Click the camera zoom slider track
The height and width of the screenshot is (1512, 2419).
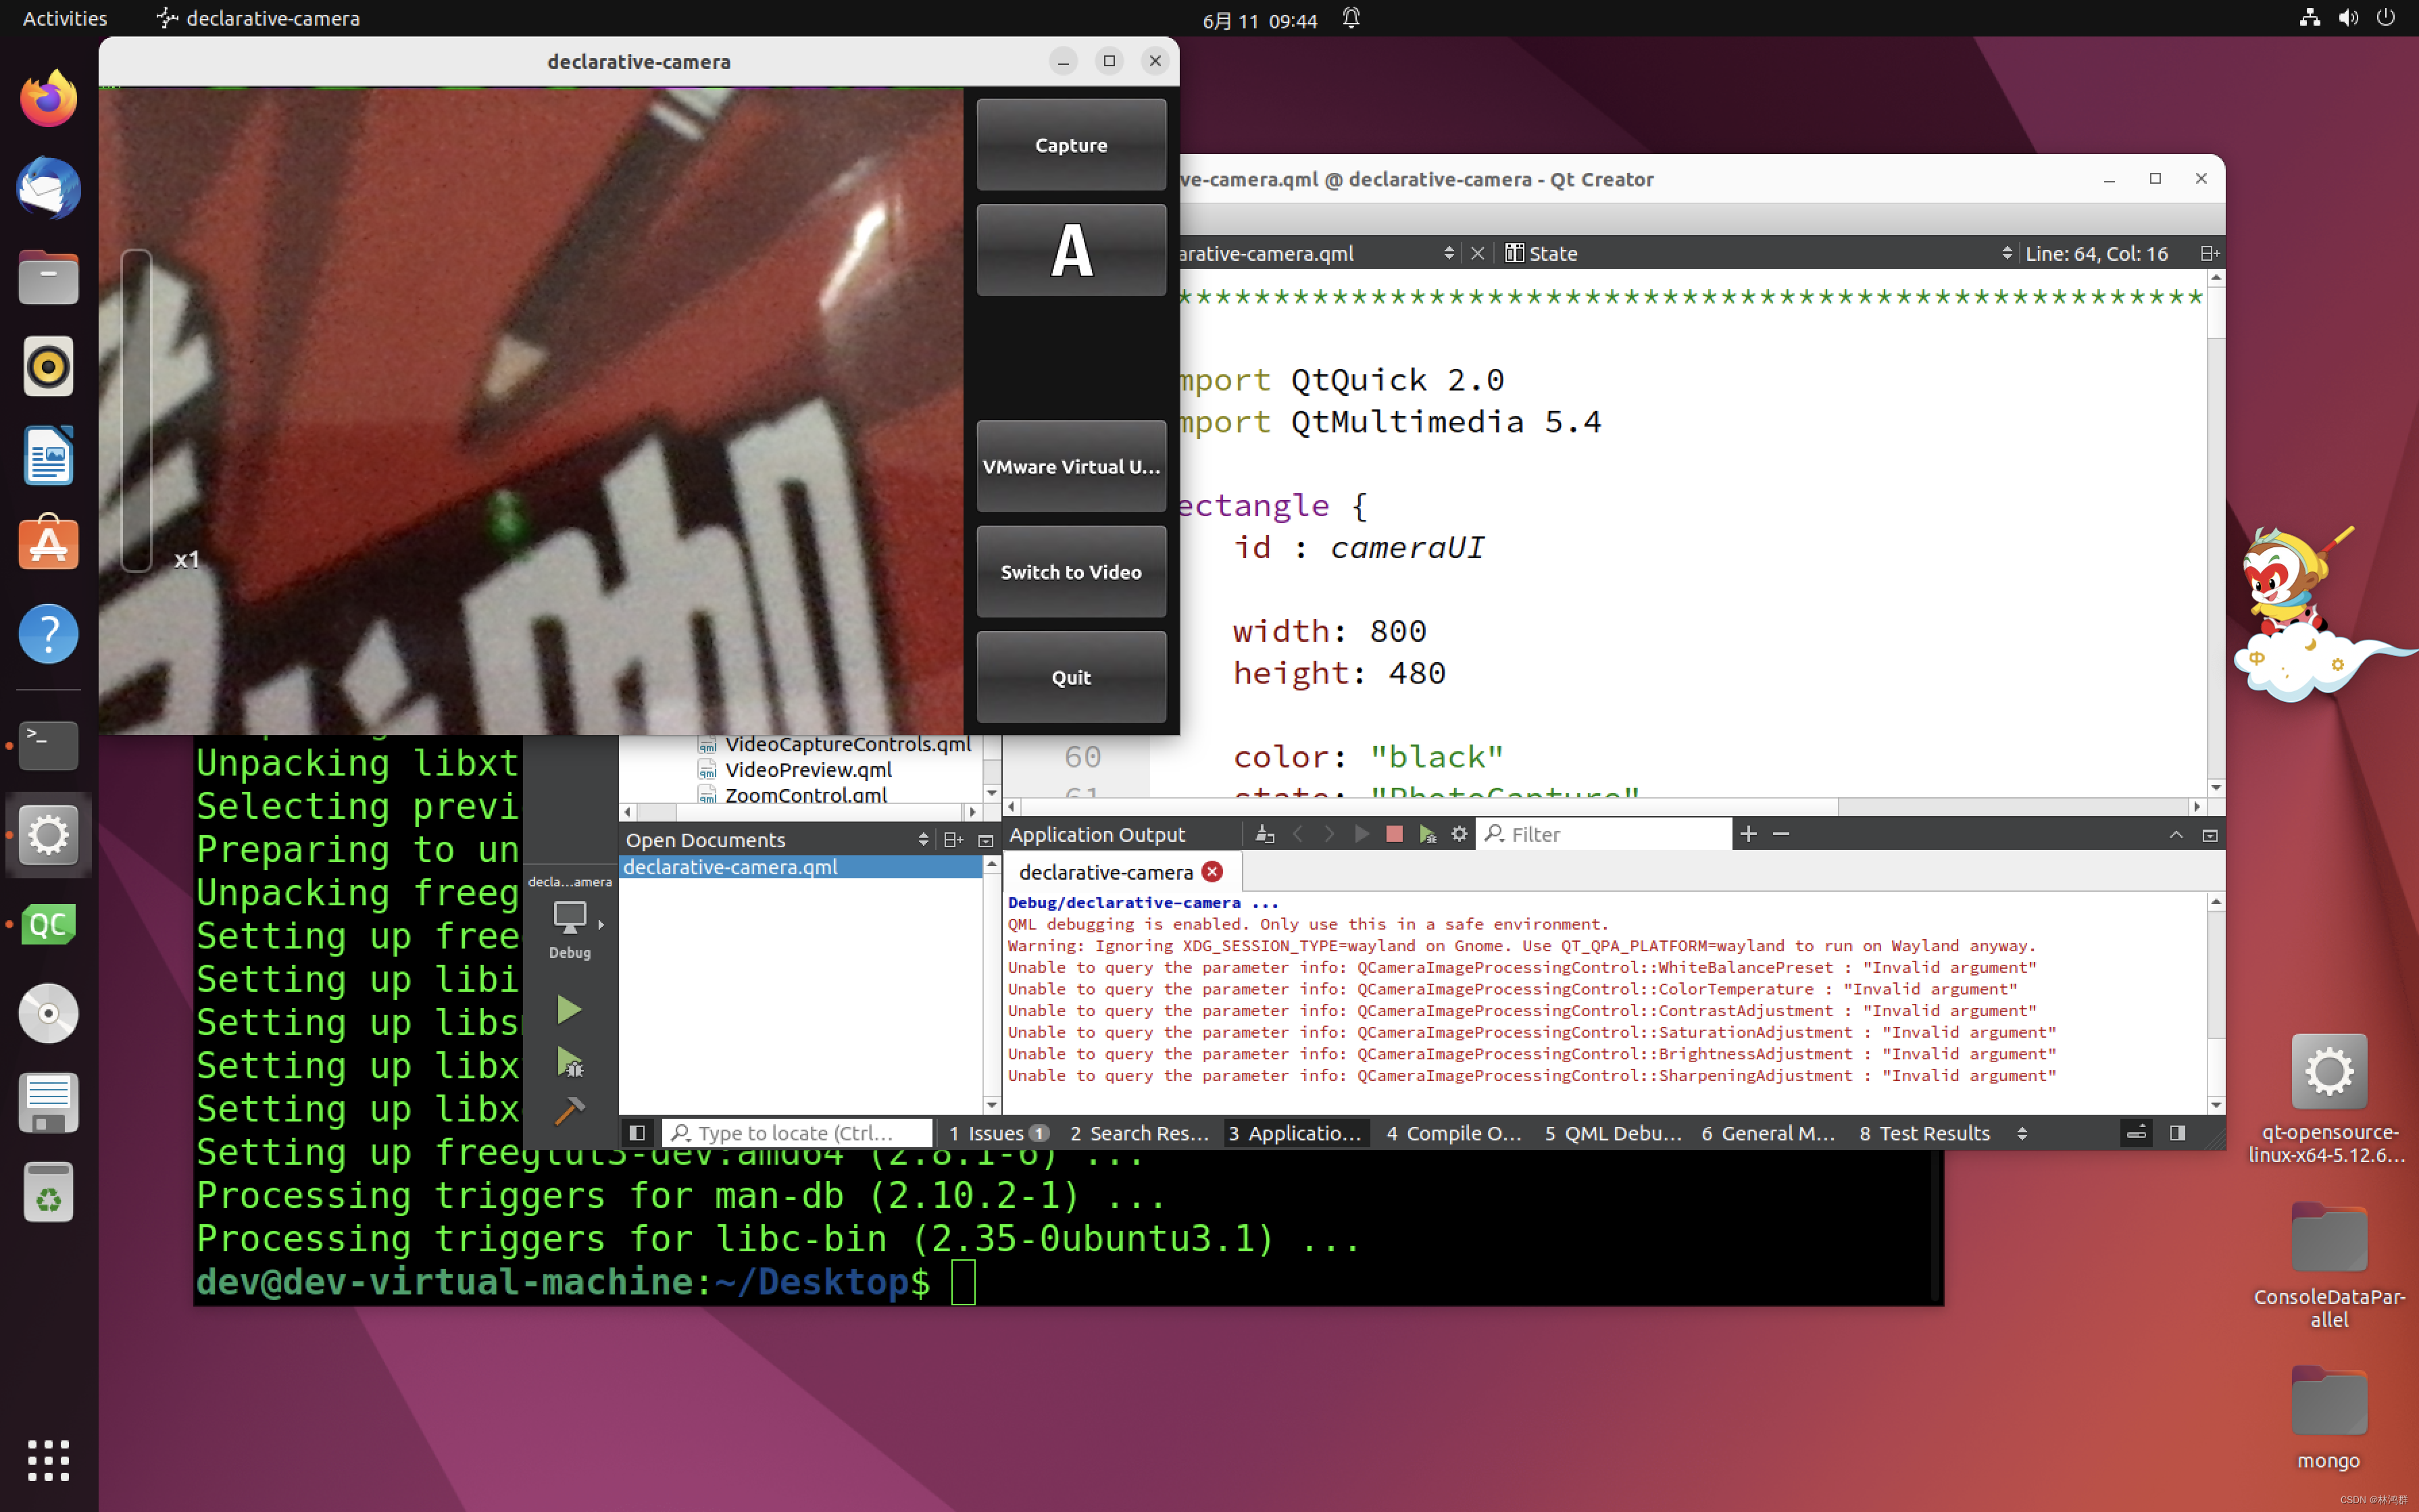[136, 410]
